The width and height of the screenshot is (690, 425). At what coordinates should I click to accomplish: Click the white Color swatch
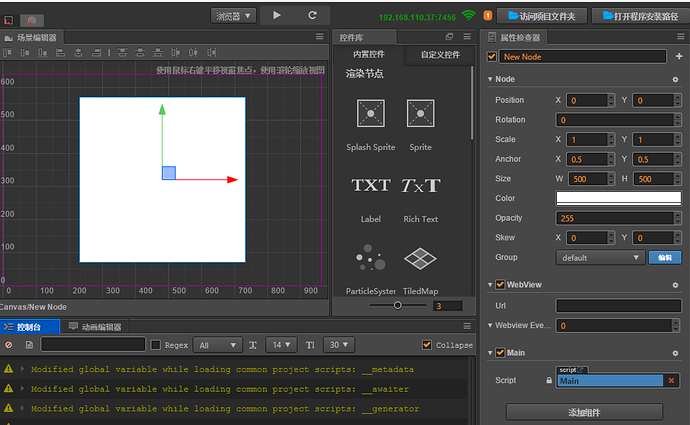click(x=619, y=198)
